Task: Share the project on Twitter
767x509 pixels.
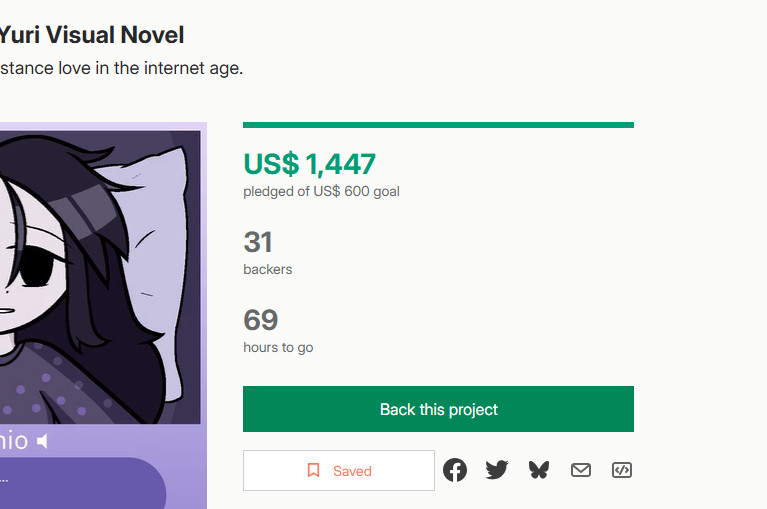Action: [497, 470]
